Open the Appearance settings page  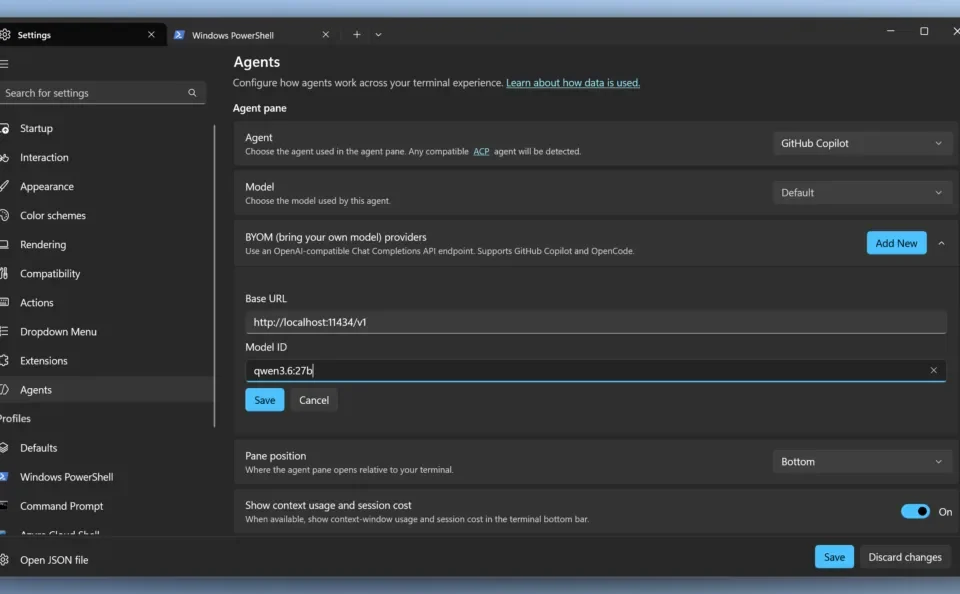pyautogui.click(x=107, y=186)
